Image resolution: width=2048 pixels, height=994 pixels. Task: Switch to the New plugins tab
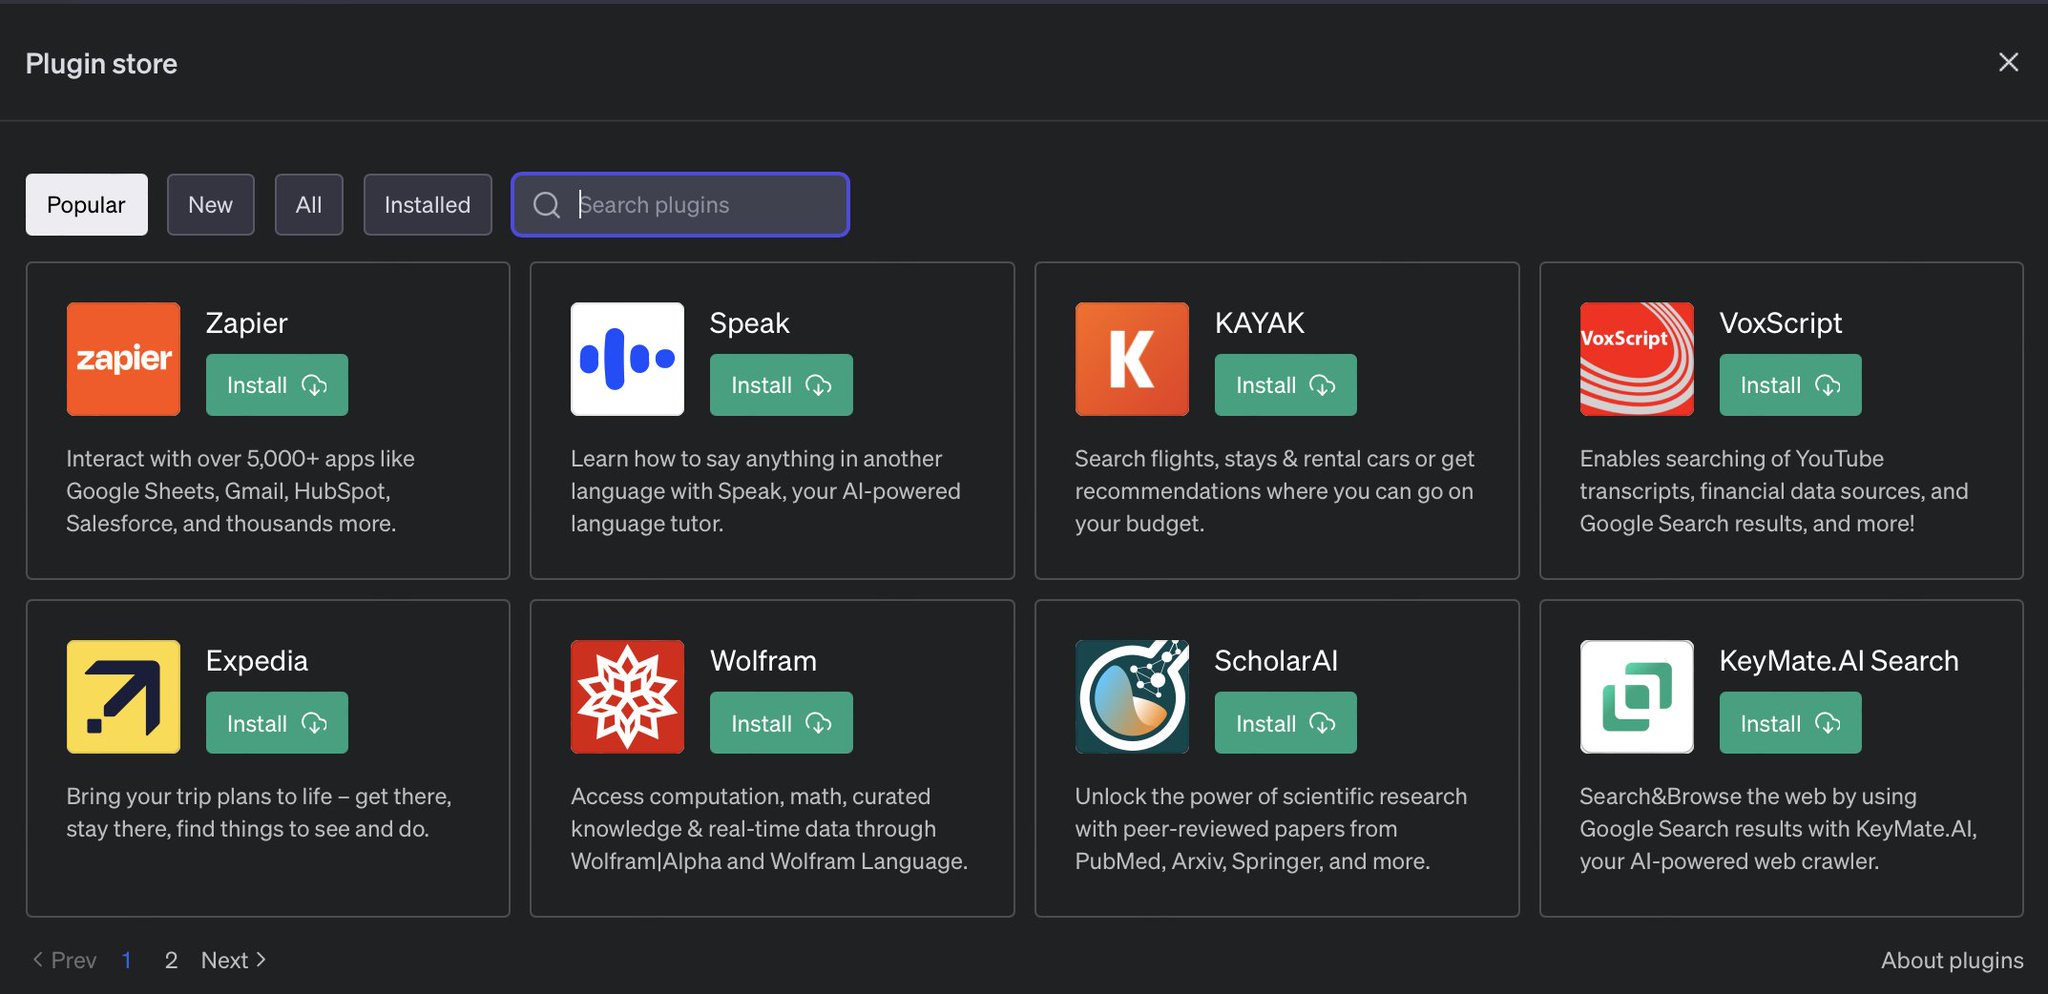click(x=210, y=205)
